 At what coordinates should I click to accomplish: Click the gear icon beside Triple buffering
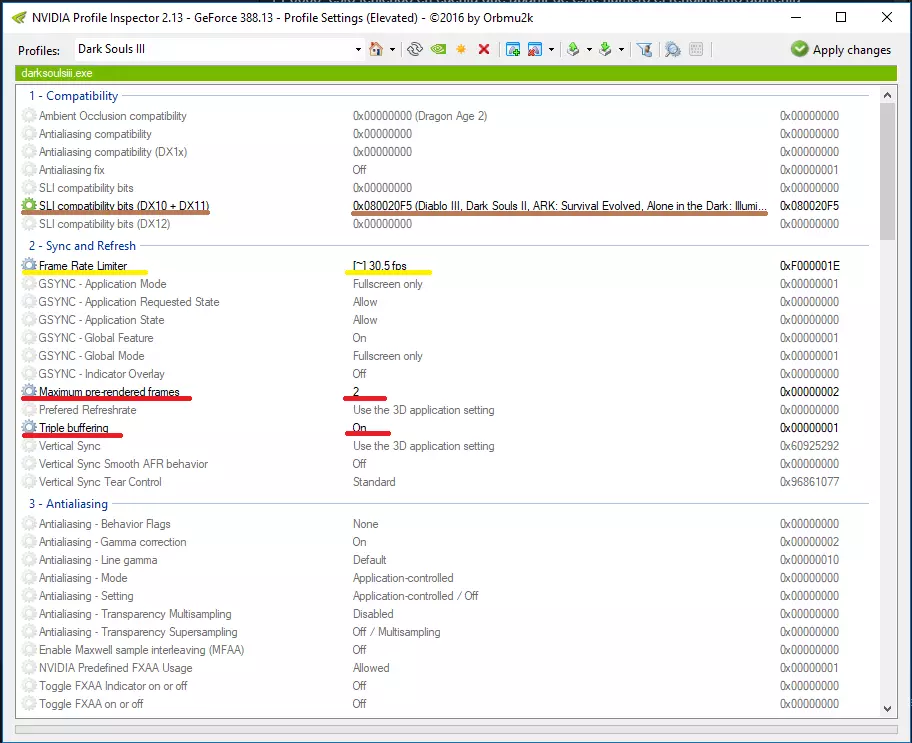pyautogui.click(x=29, y=428)
